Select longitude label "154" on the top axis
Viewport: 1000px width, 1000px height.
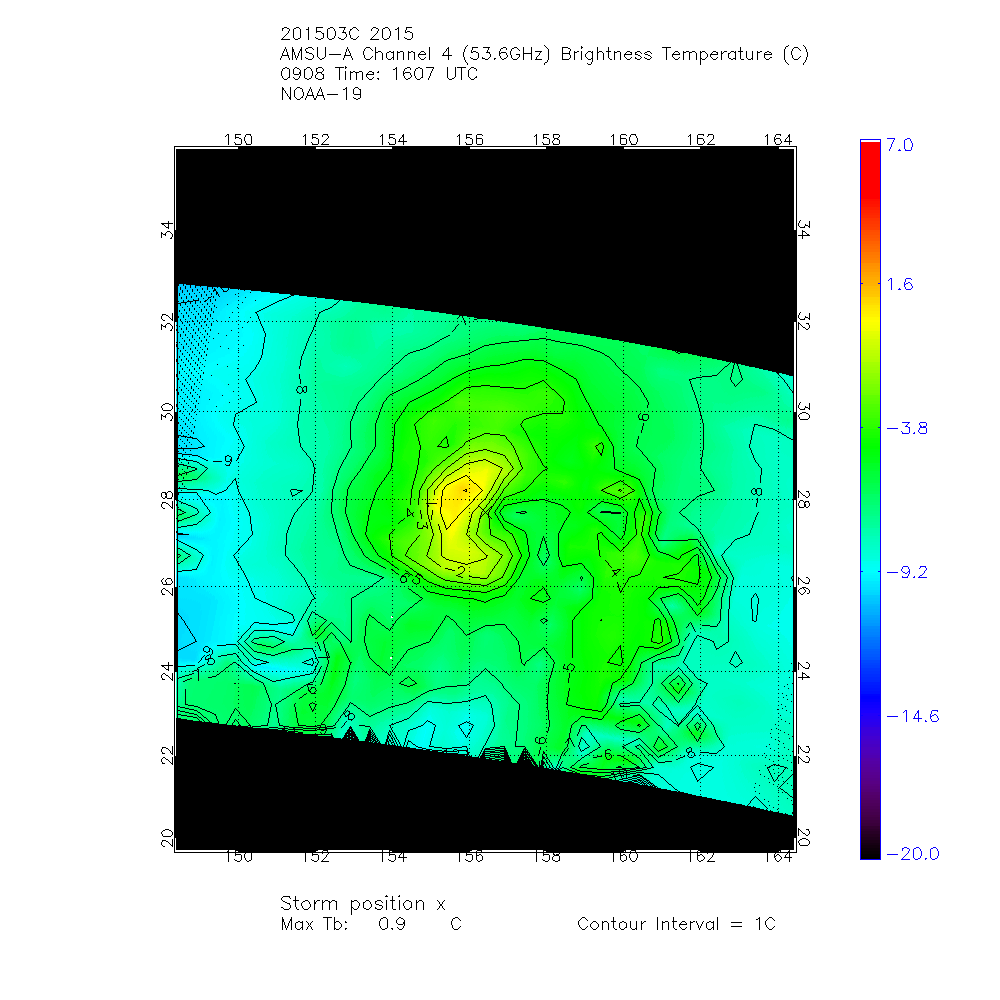pyautogui.click(x=392, y=140)
